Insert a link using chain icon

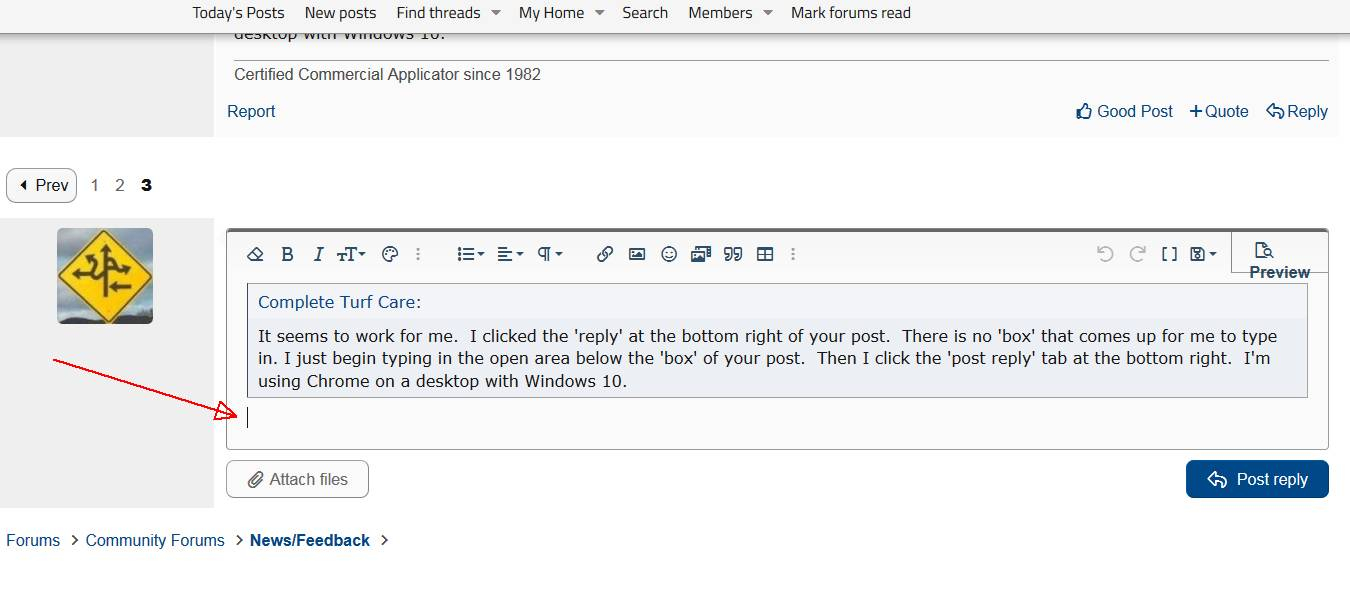click(x=605, y=254)
